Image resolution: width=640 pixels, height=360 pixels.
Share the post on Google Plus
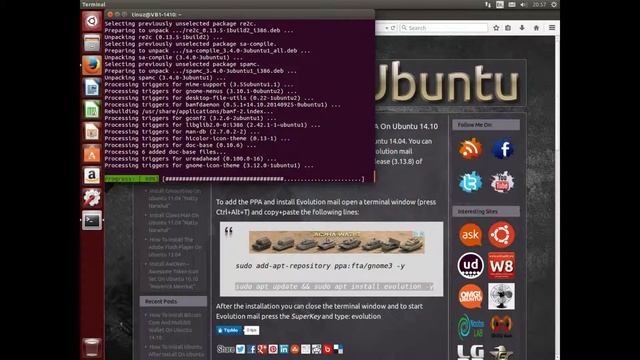(262, 349)
